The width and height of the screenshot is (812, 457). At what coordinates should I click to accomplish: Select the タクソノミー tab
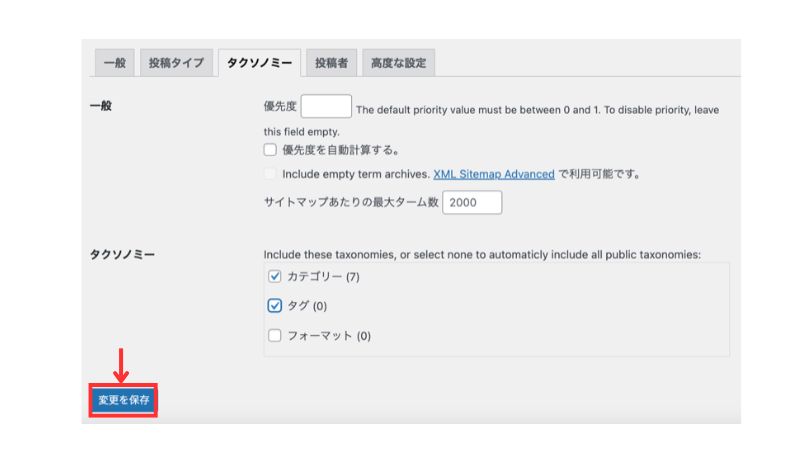(259, 63)
